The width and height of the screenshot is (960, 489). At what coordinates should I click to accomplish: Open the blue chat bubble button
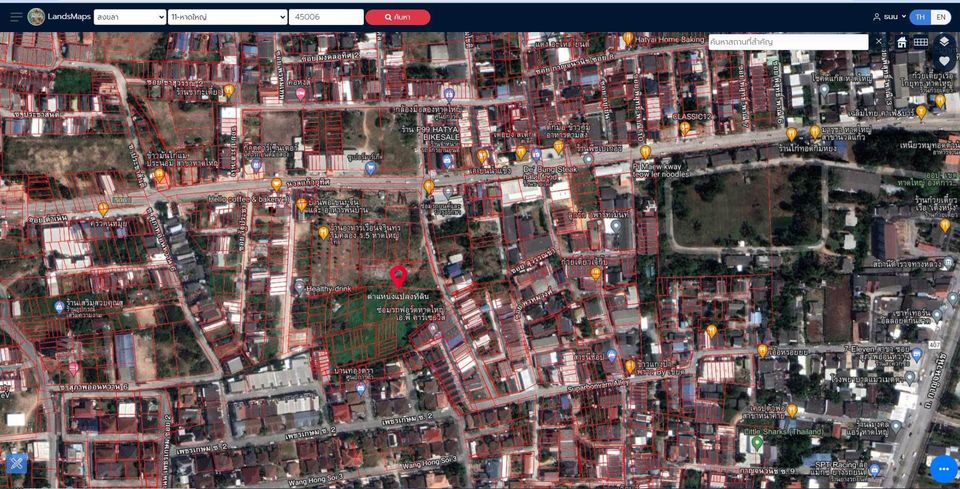coord(943,469)
